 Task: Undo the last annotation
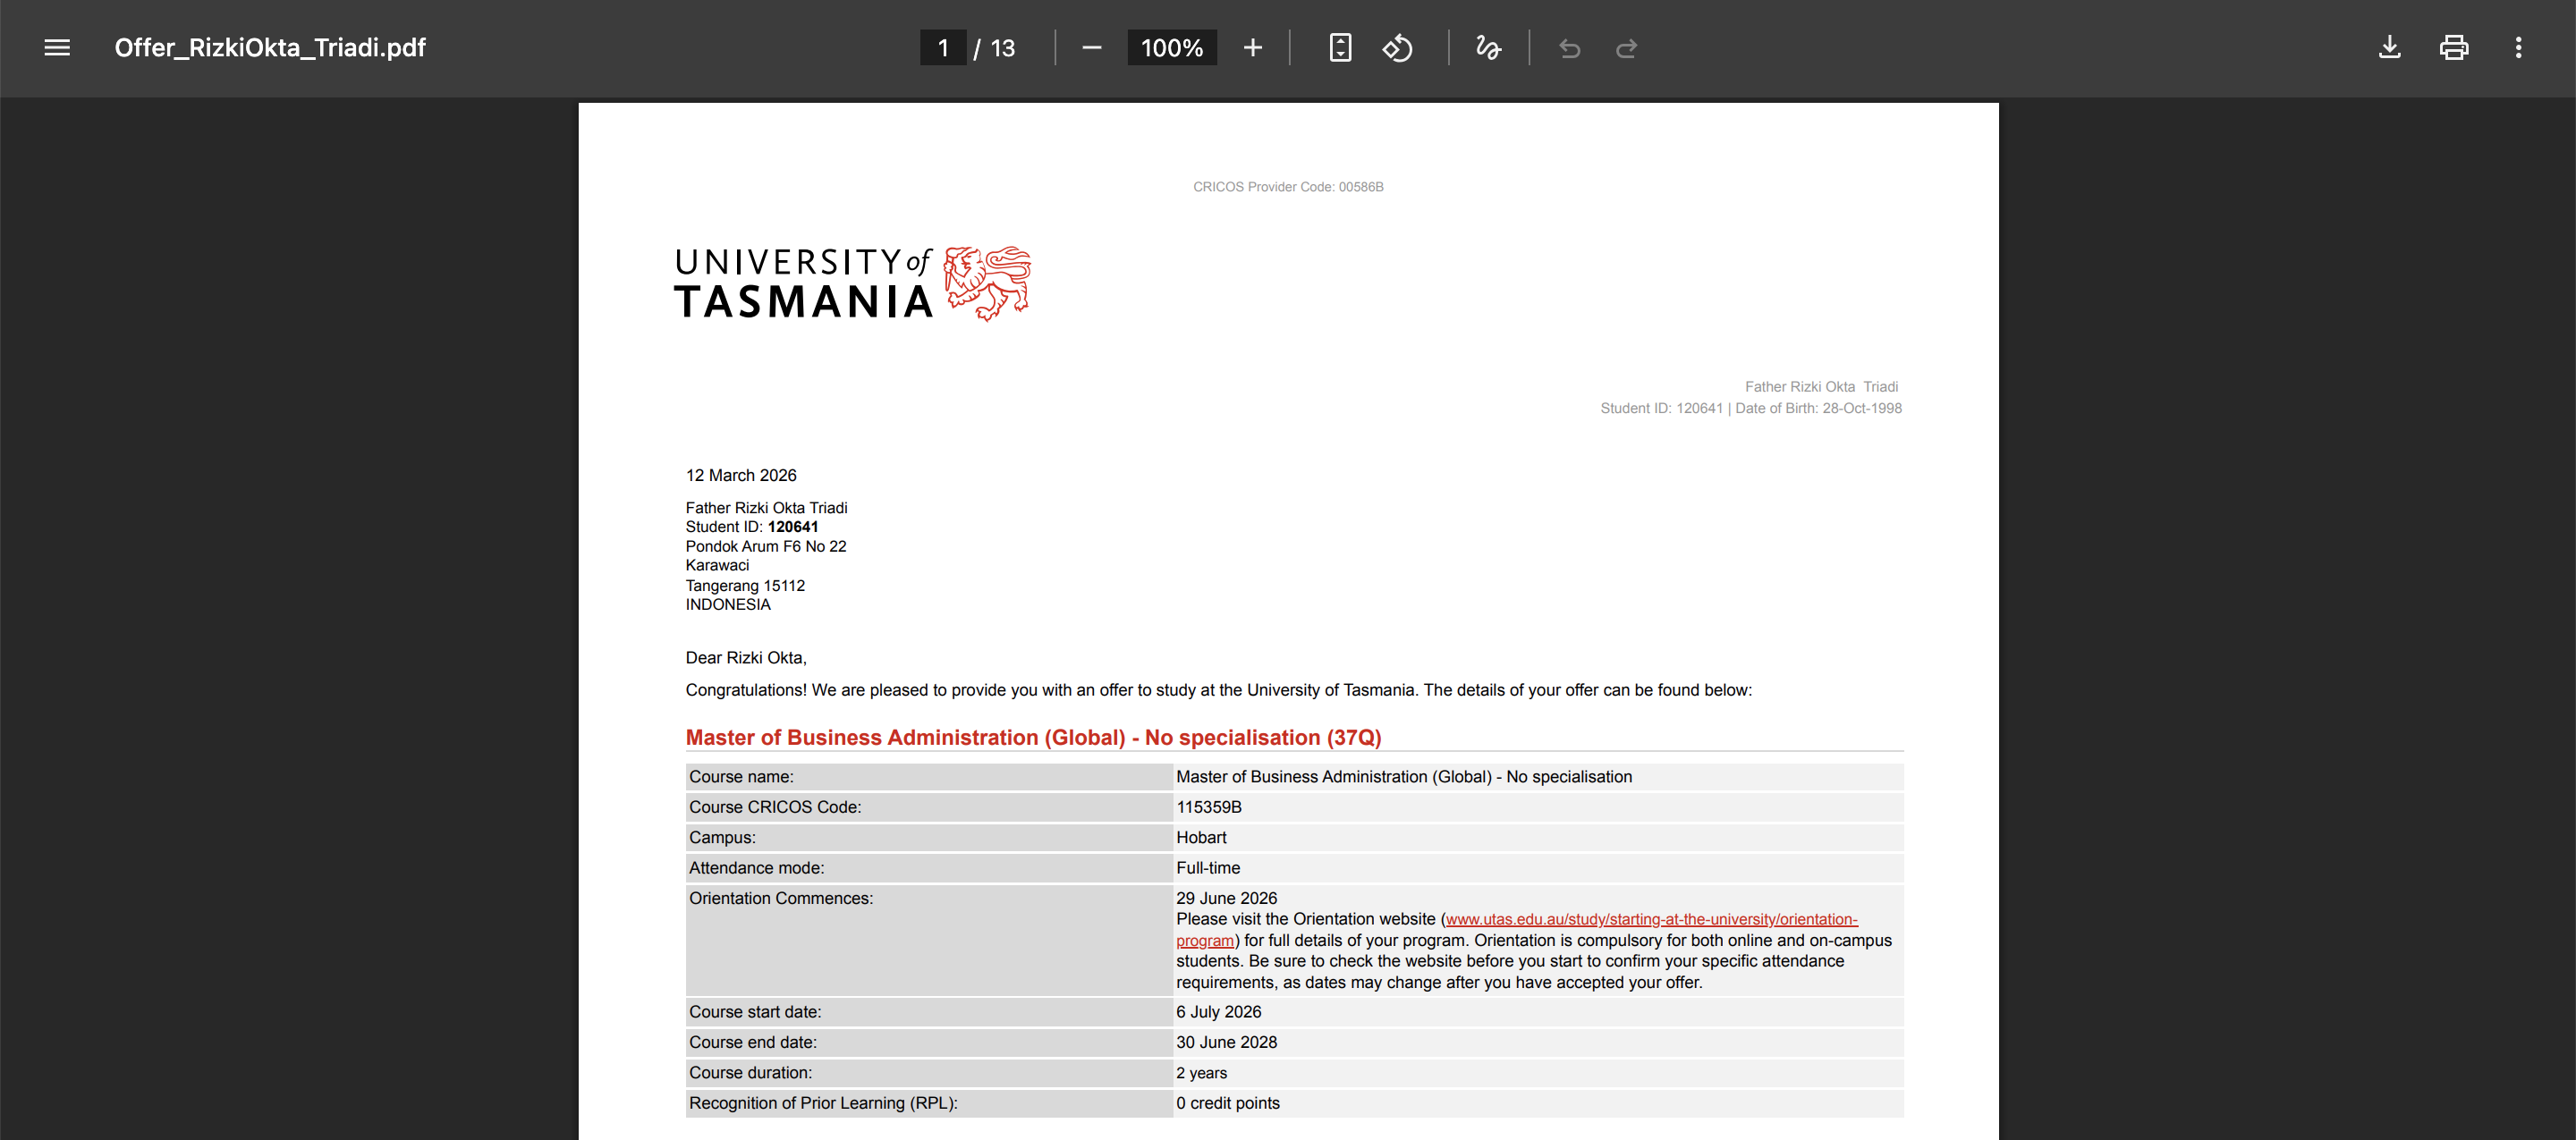click(x=1569, y=47)
